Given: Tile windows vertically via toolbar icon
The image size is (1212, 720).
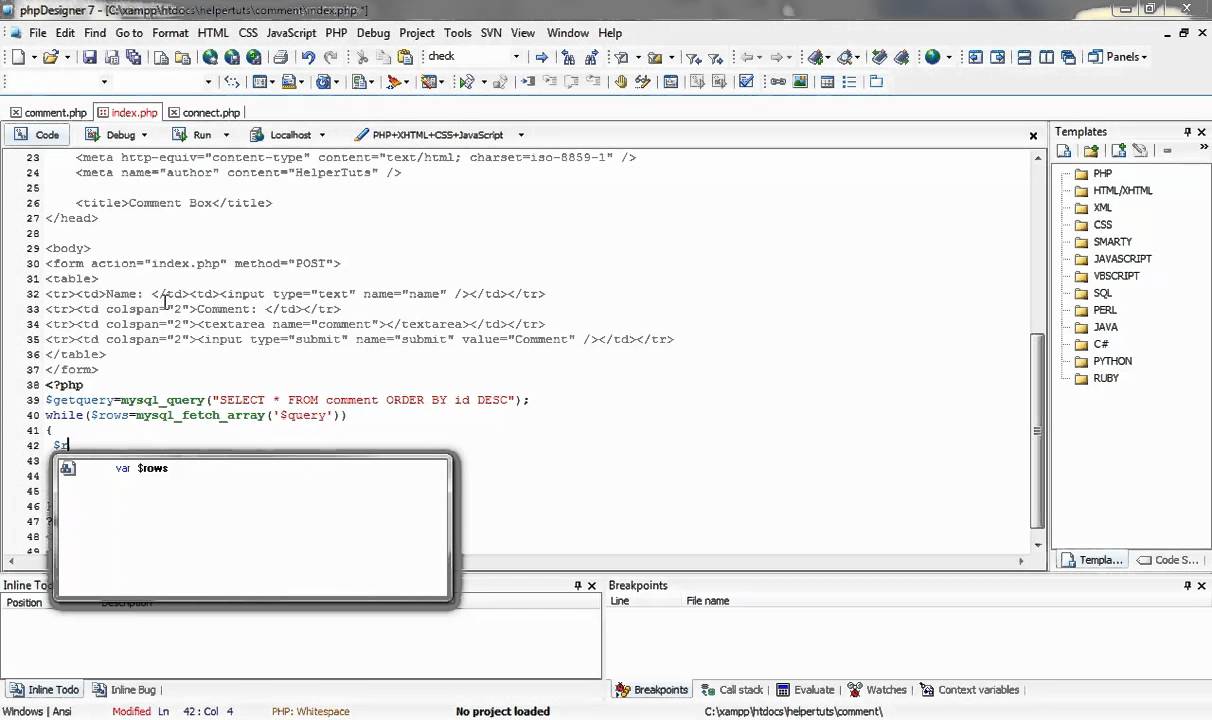Looking at the screenshot, I should coord(1046,57).
